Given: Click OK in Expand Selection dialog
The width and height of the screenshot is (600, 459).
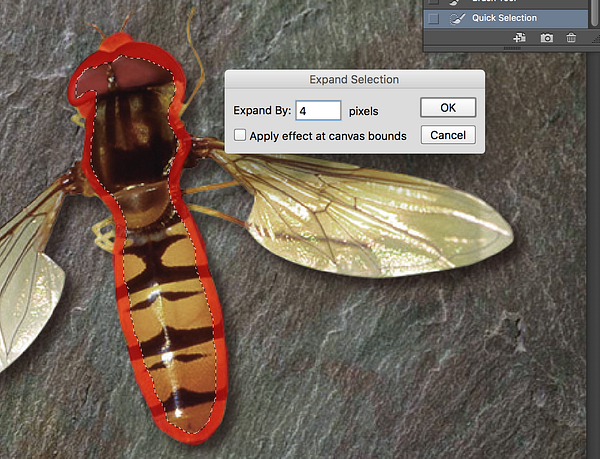Looking at the screenshot, I should (448, 107).
